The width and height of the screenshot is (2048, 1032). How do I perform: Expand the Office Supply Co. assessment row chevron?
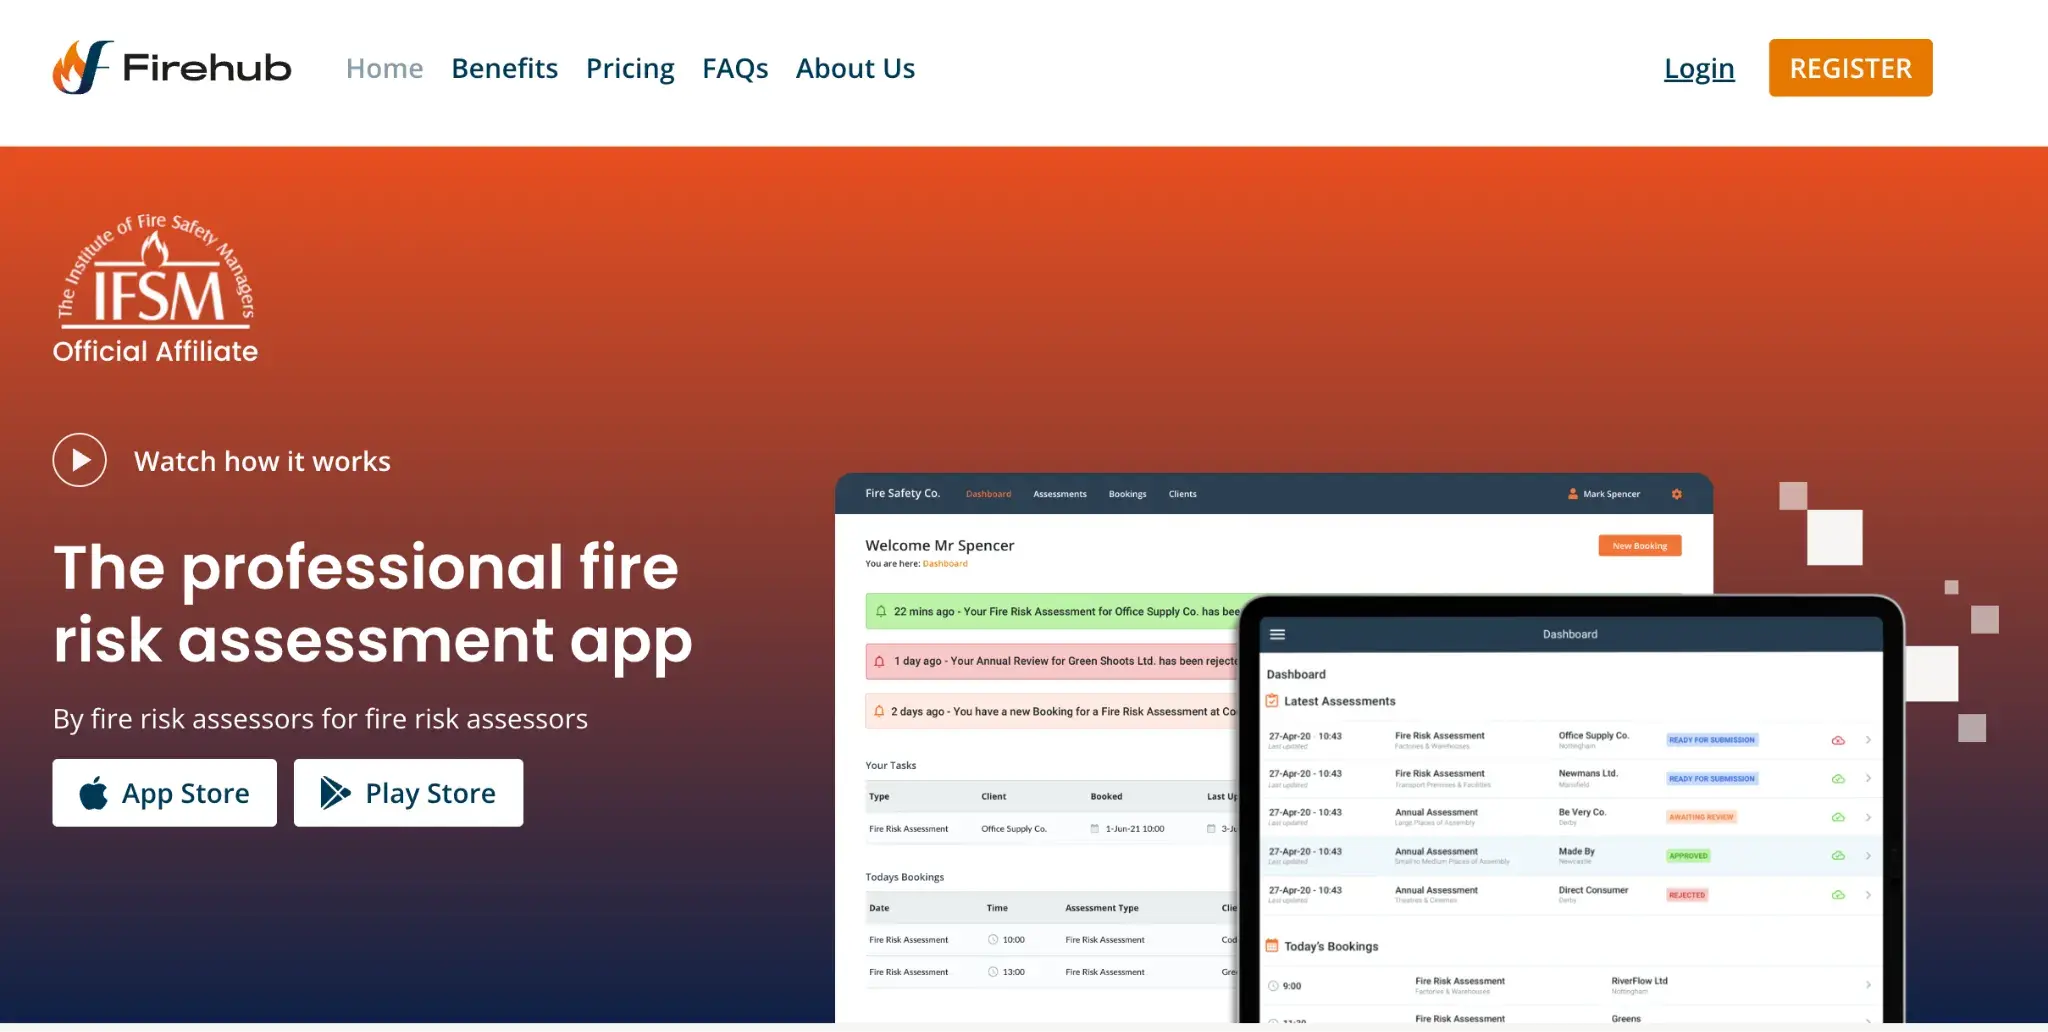1869,739
